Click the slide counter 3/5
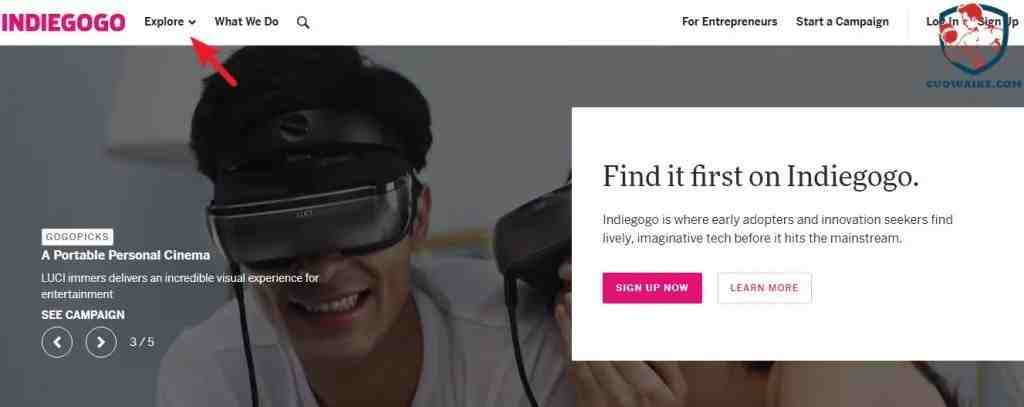 [x=142, y=342]
